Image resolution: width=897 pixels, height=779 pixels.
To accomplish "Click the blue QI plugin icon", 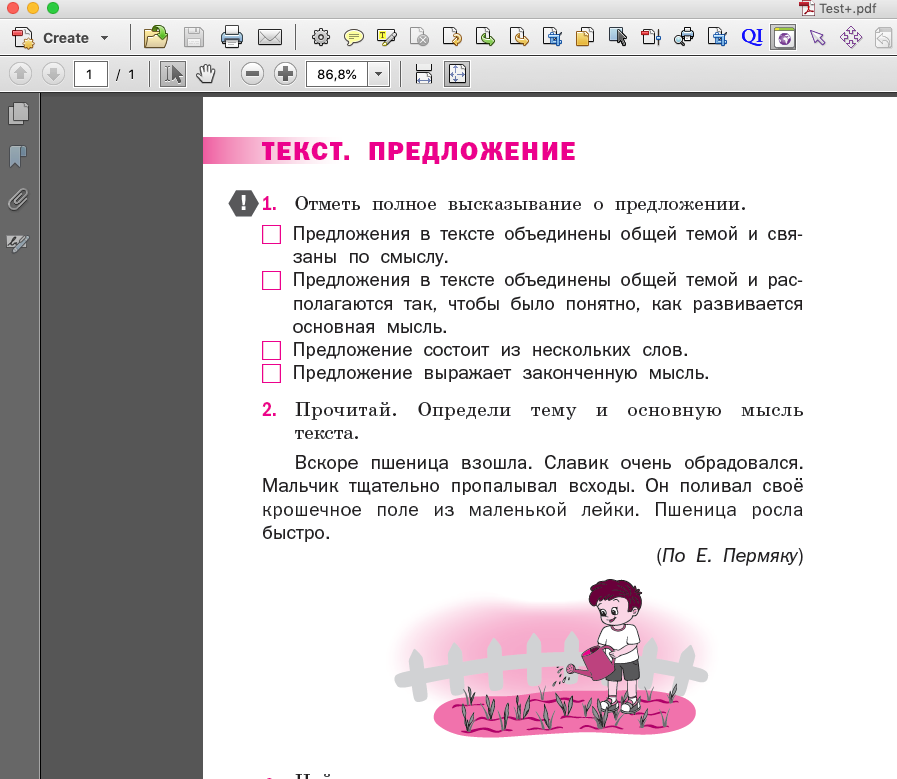I will click(751, 37).
